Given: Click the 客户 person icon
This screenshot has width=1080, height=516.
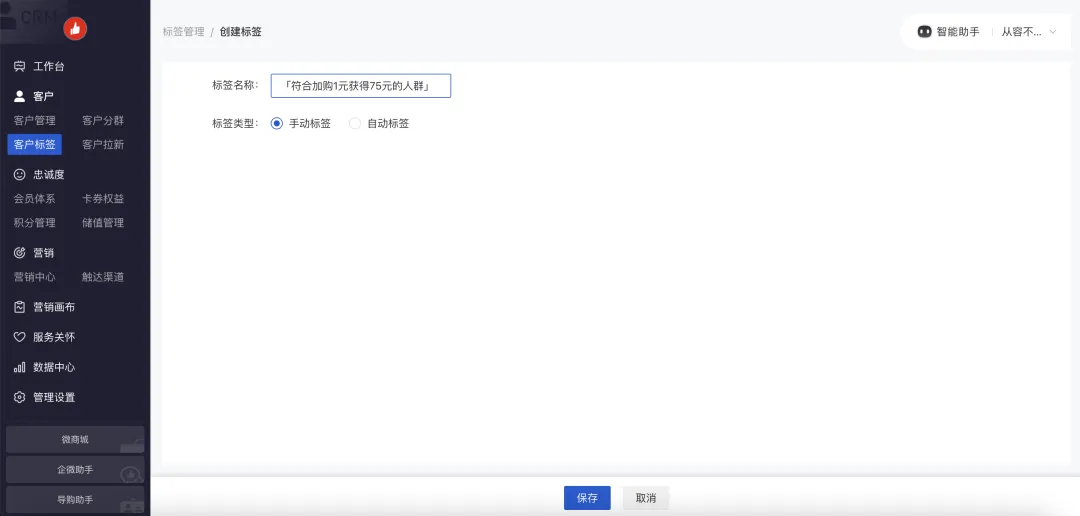Looking at the screenshot, I should click(x=19, y=97).
